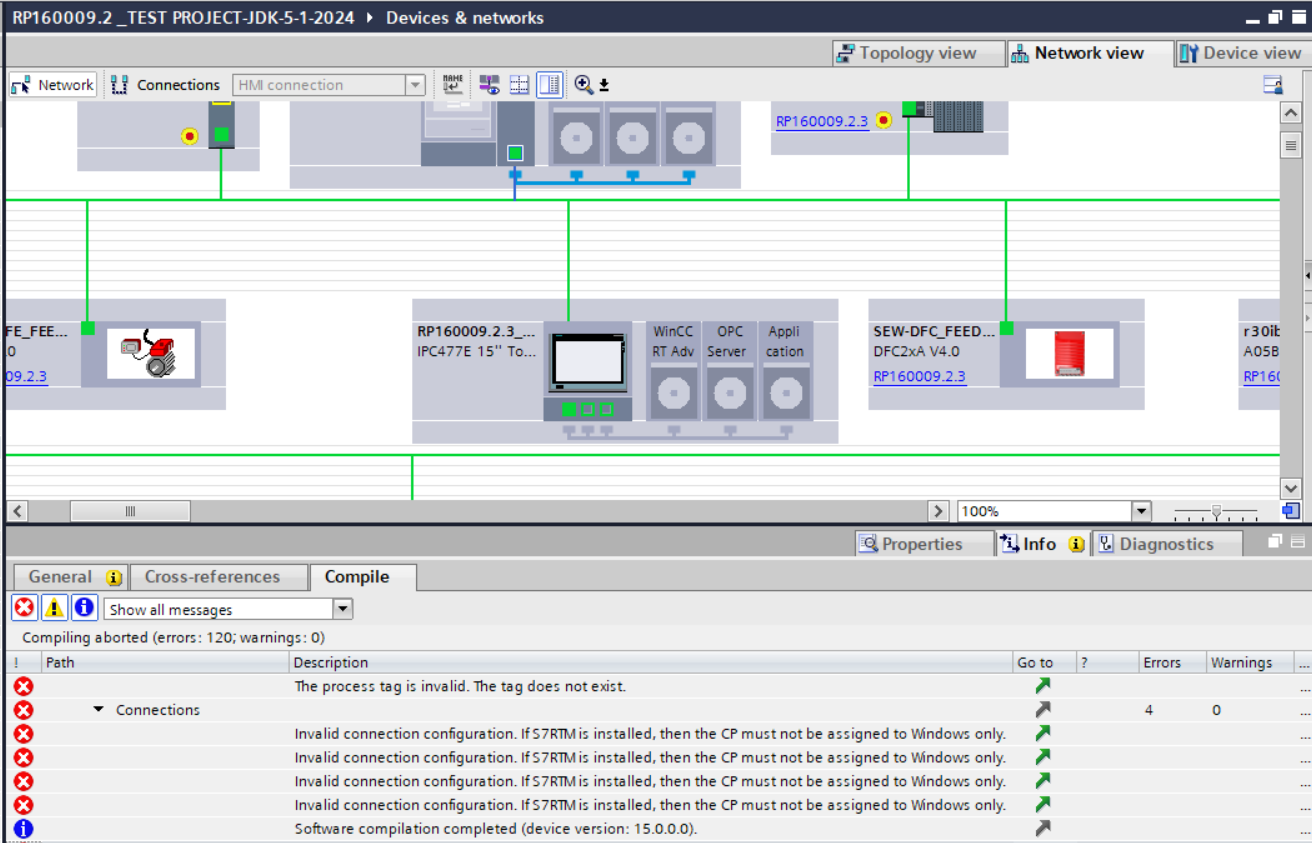Open the Cross-references tab

pos(212,577)
